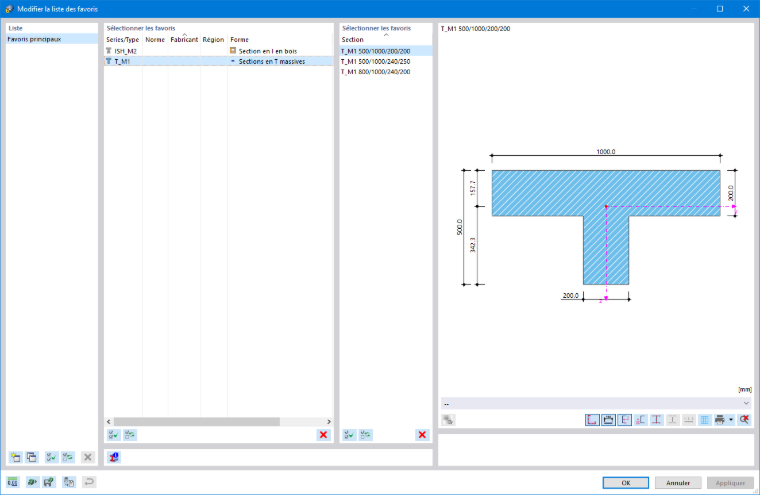Close the 'Modifier la liste des favoris' dialog

pyautogui.click(x=746, y=9)
